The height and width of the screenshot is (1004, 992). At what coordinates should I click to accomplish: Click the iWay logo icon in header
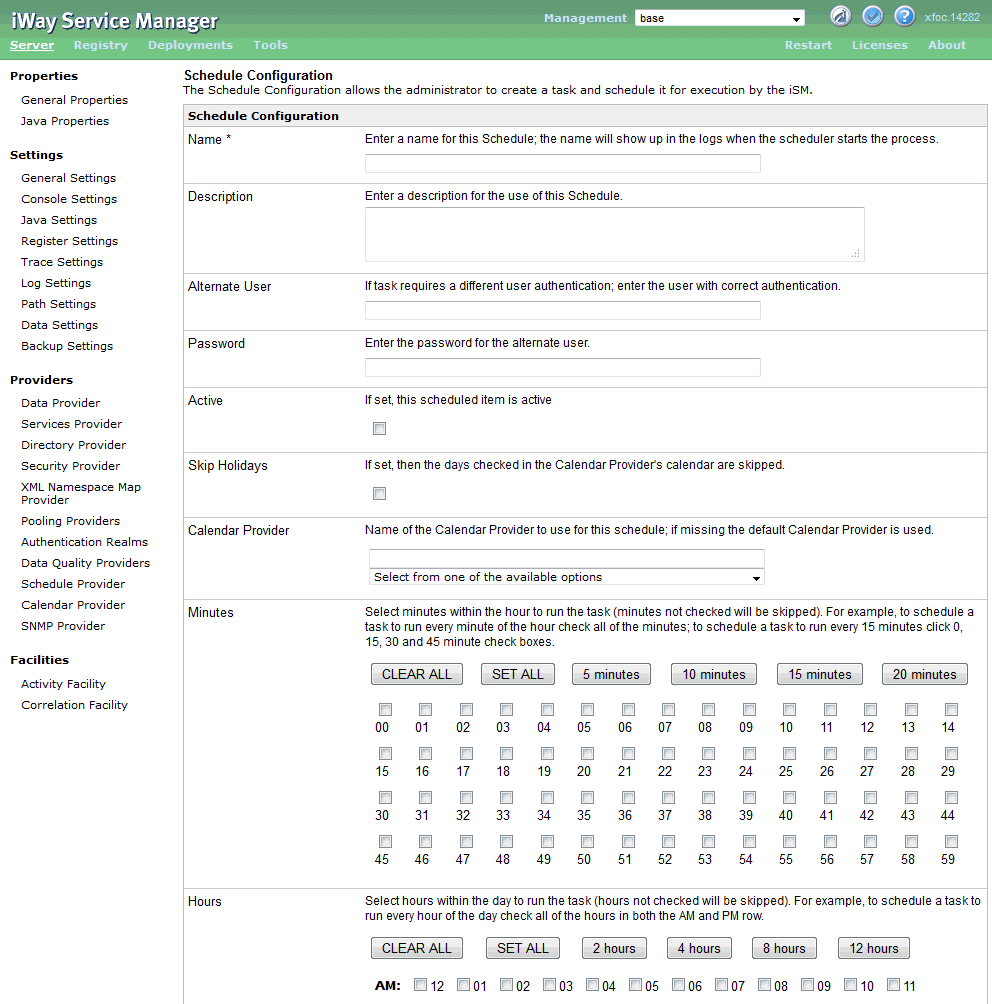[x=840, y=16]
